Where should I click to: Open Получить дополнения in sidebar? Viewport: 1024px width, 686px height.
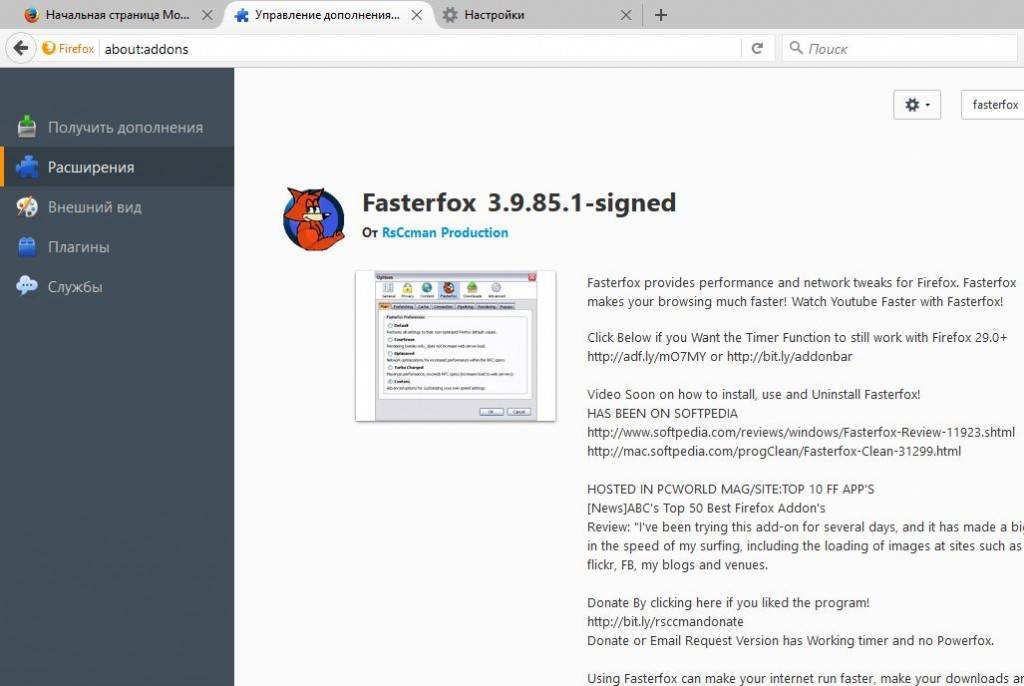click(x=118, y=127)
